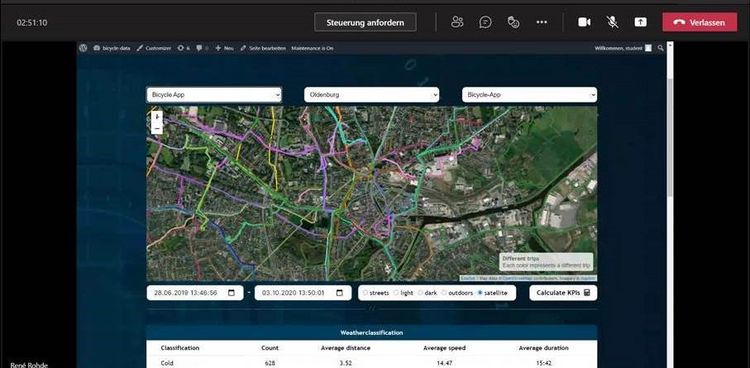Open Customizer in WordPress admin bar
Screen dimensions: 750x368
154,48
